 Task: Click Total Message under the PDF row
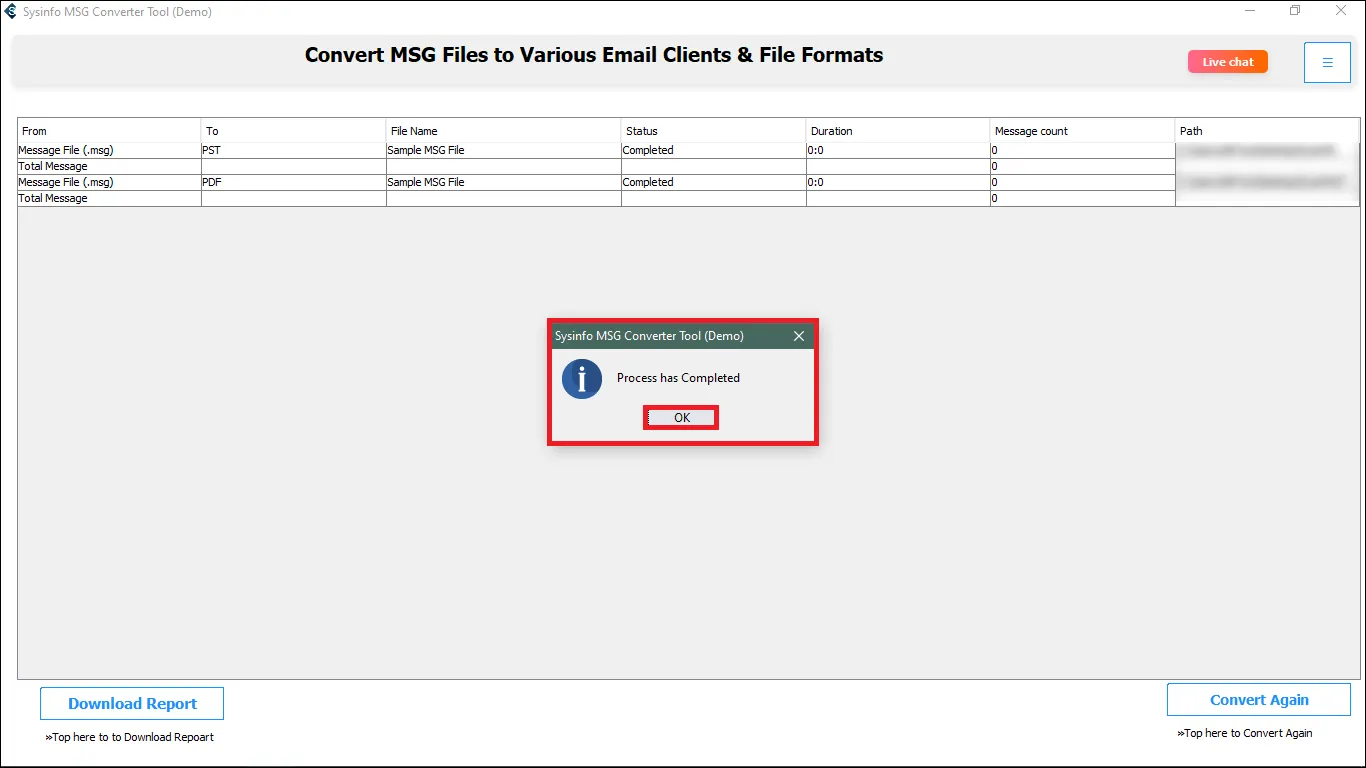click(109, 198)
